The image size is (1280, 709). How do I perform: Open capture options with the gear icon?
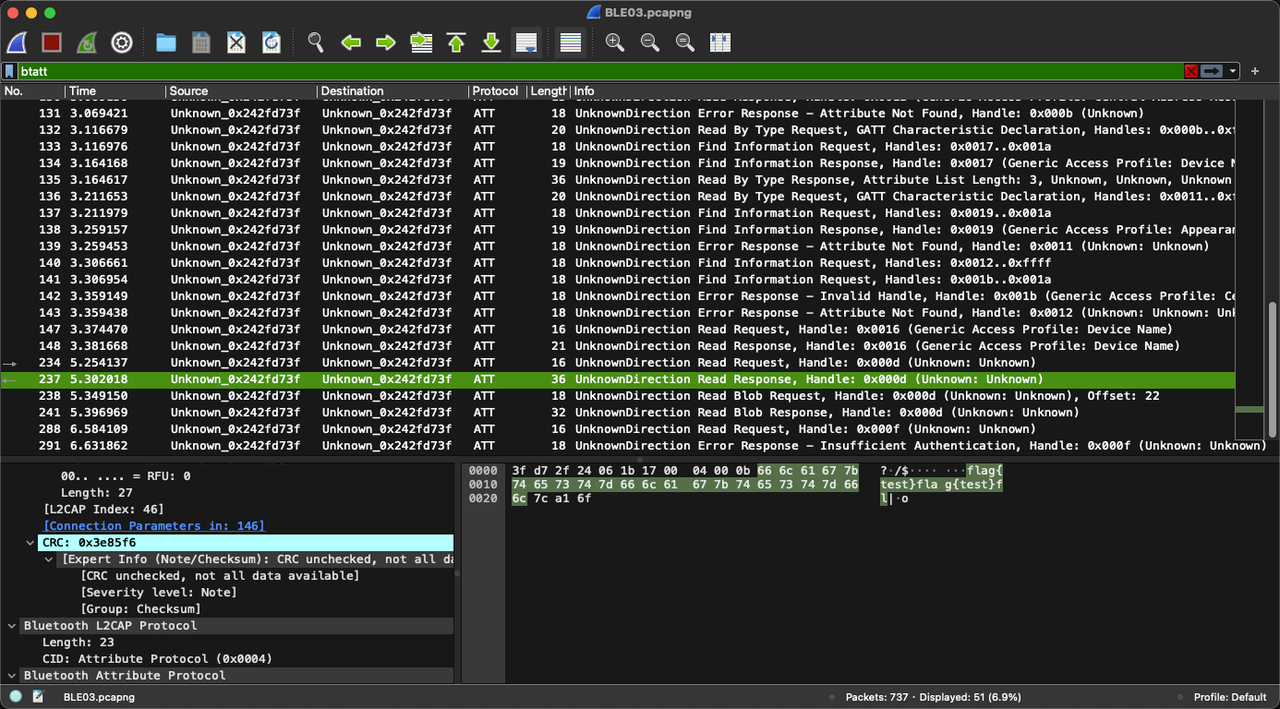coord(122,42)
